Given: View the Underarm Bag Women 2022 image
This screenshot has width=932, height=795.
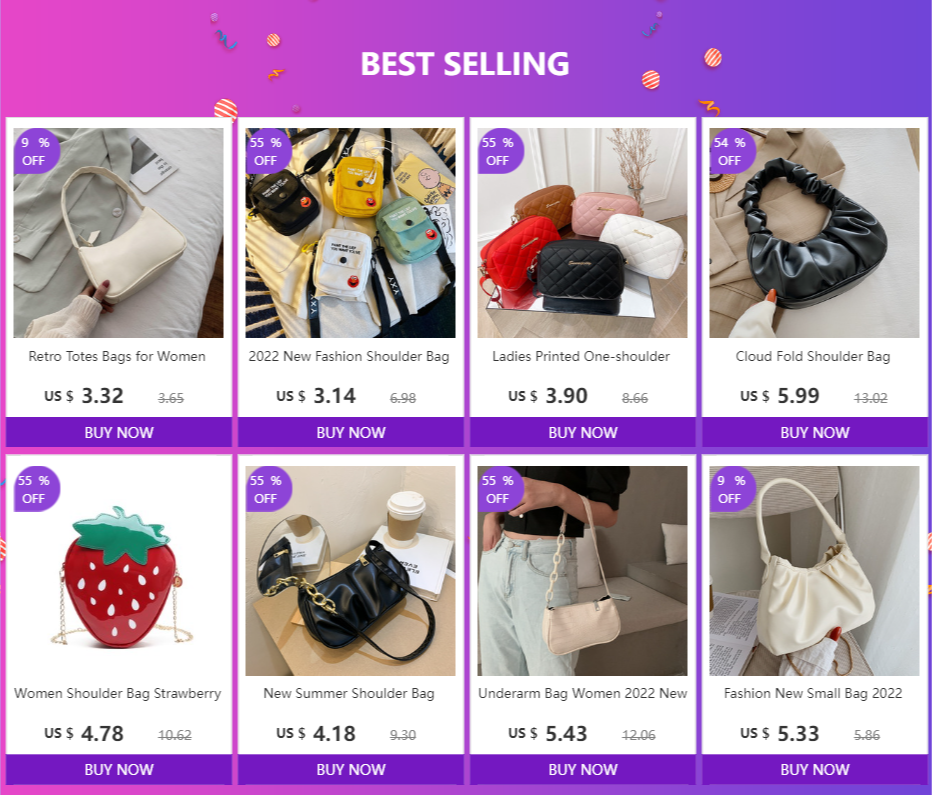Looking at the screenshot, I should tap(582, 570).
